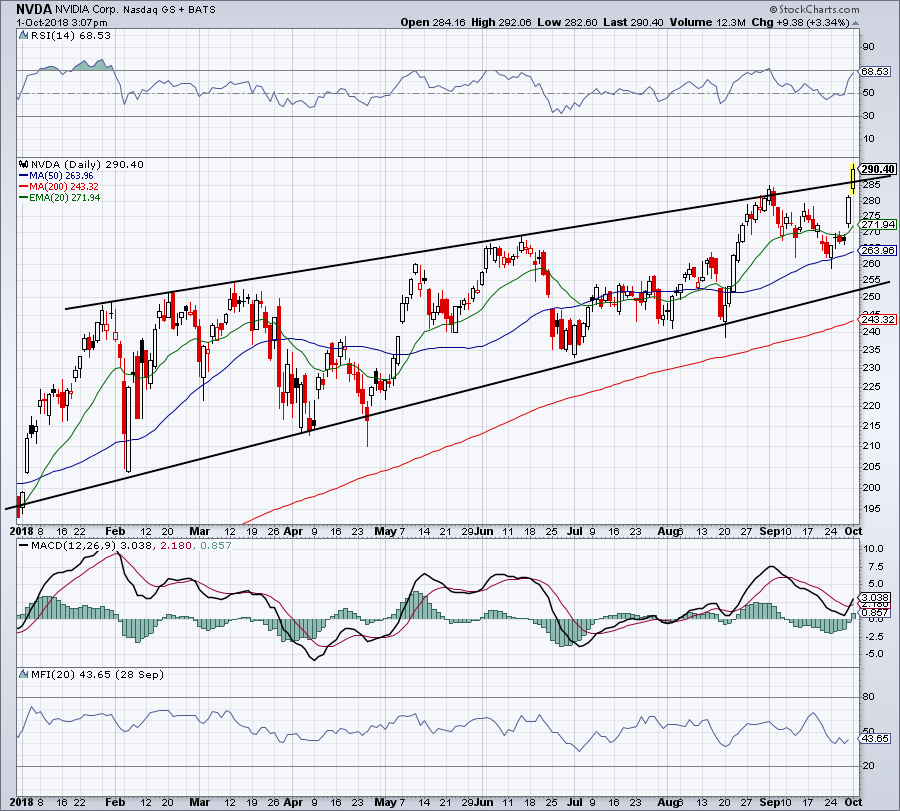
Task: Click the panel icon beside MFI(20)
Action: coord(23,675)
